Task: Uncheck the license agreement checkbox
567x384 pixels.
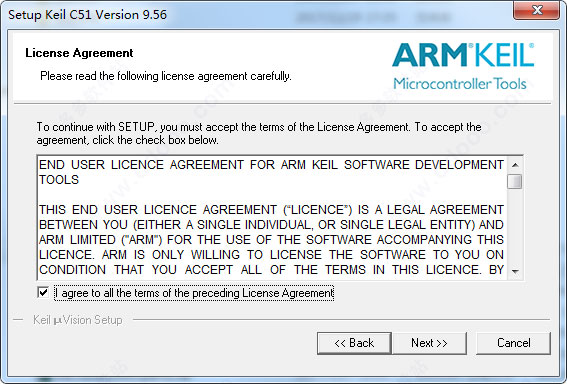Action: point(43,292)
